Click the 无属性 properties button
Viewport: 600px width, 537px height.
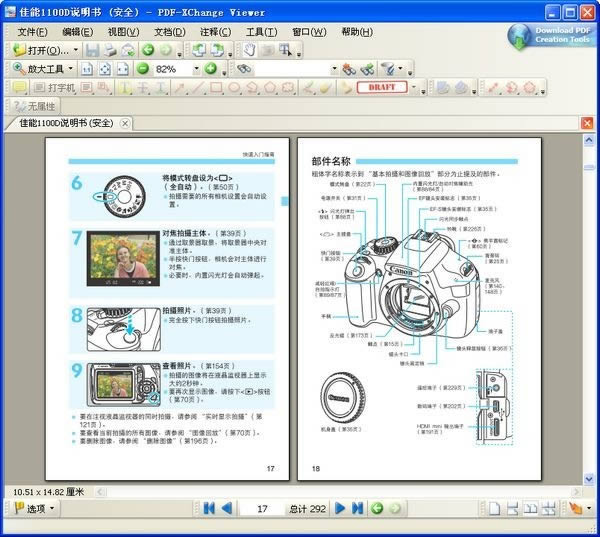pyautogui.click(x=34, y=106)
